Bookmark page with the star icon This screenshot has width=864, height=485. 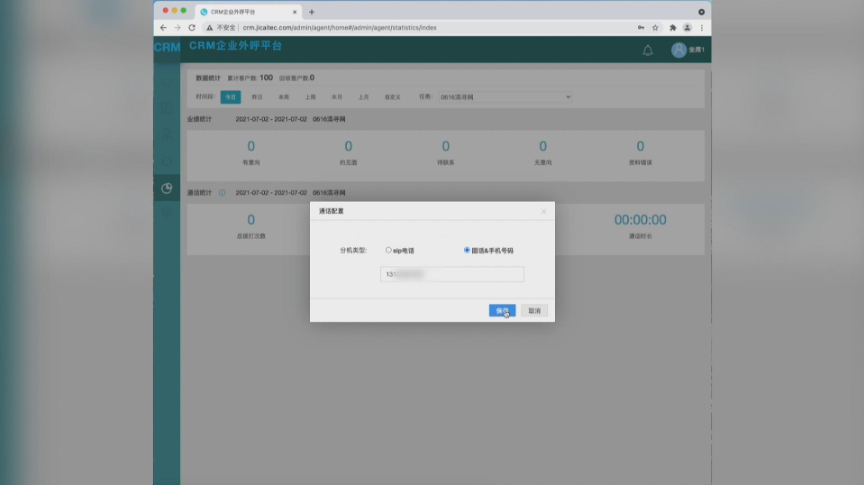(655, 28)
